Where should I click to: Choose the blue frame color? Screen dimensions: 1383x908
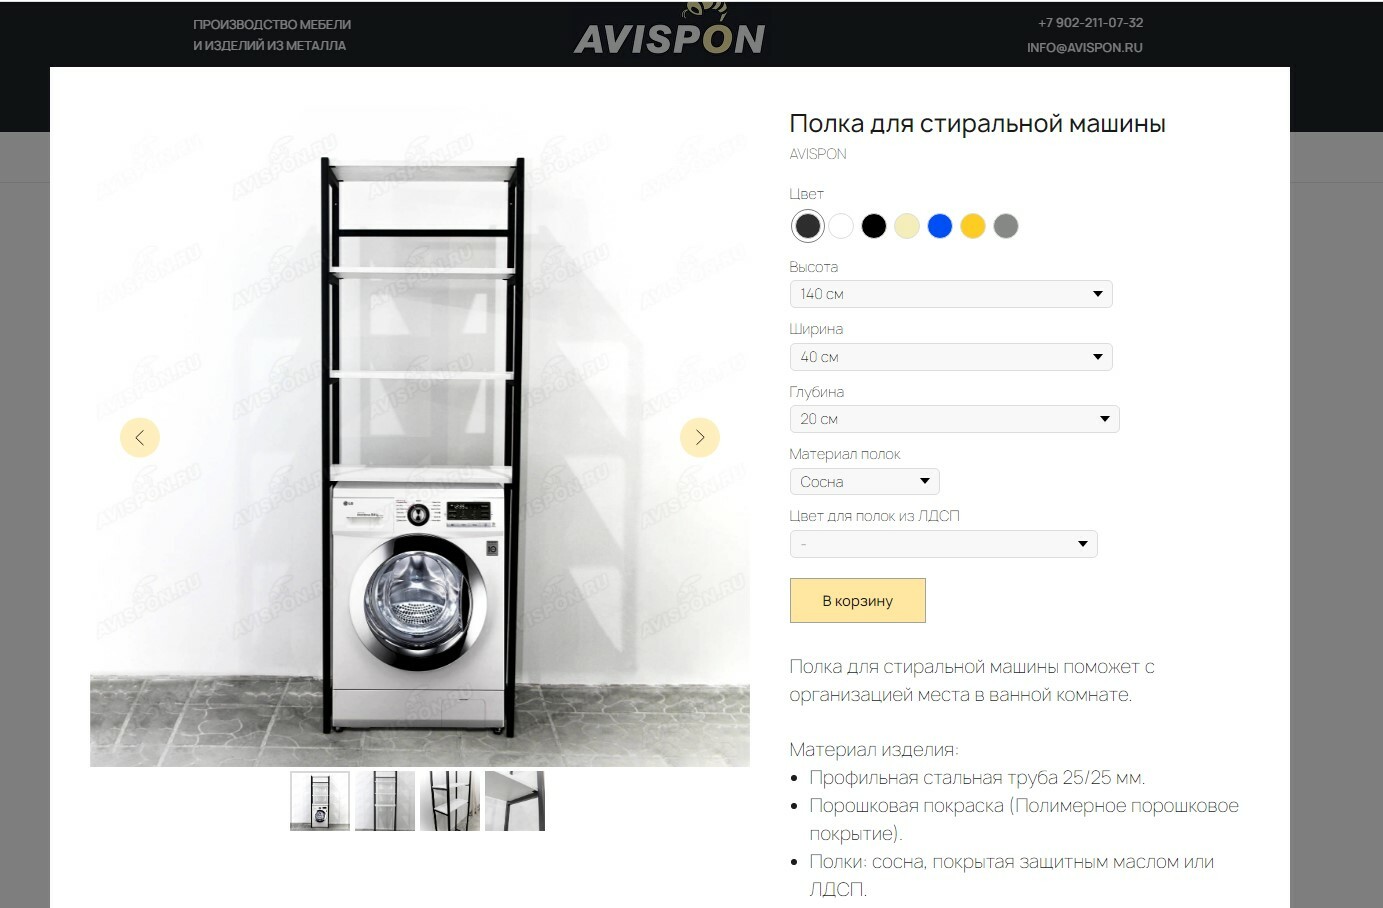coord(940,226)
